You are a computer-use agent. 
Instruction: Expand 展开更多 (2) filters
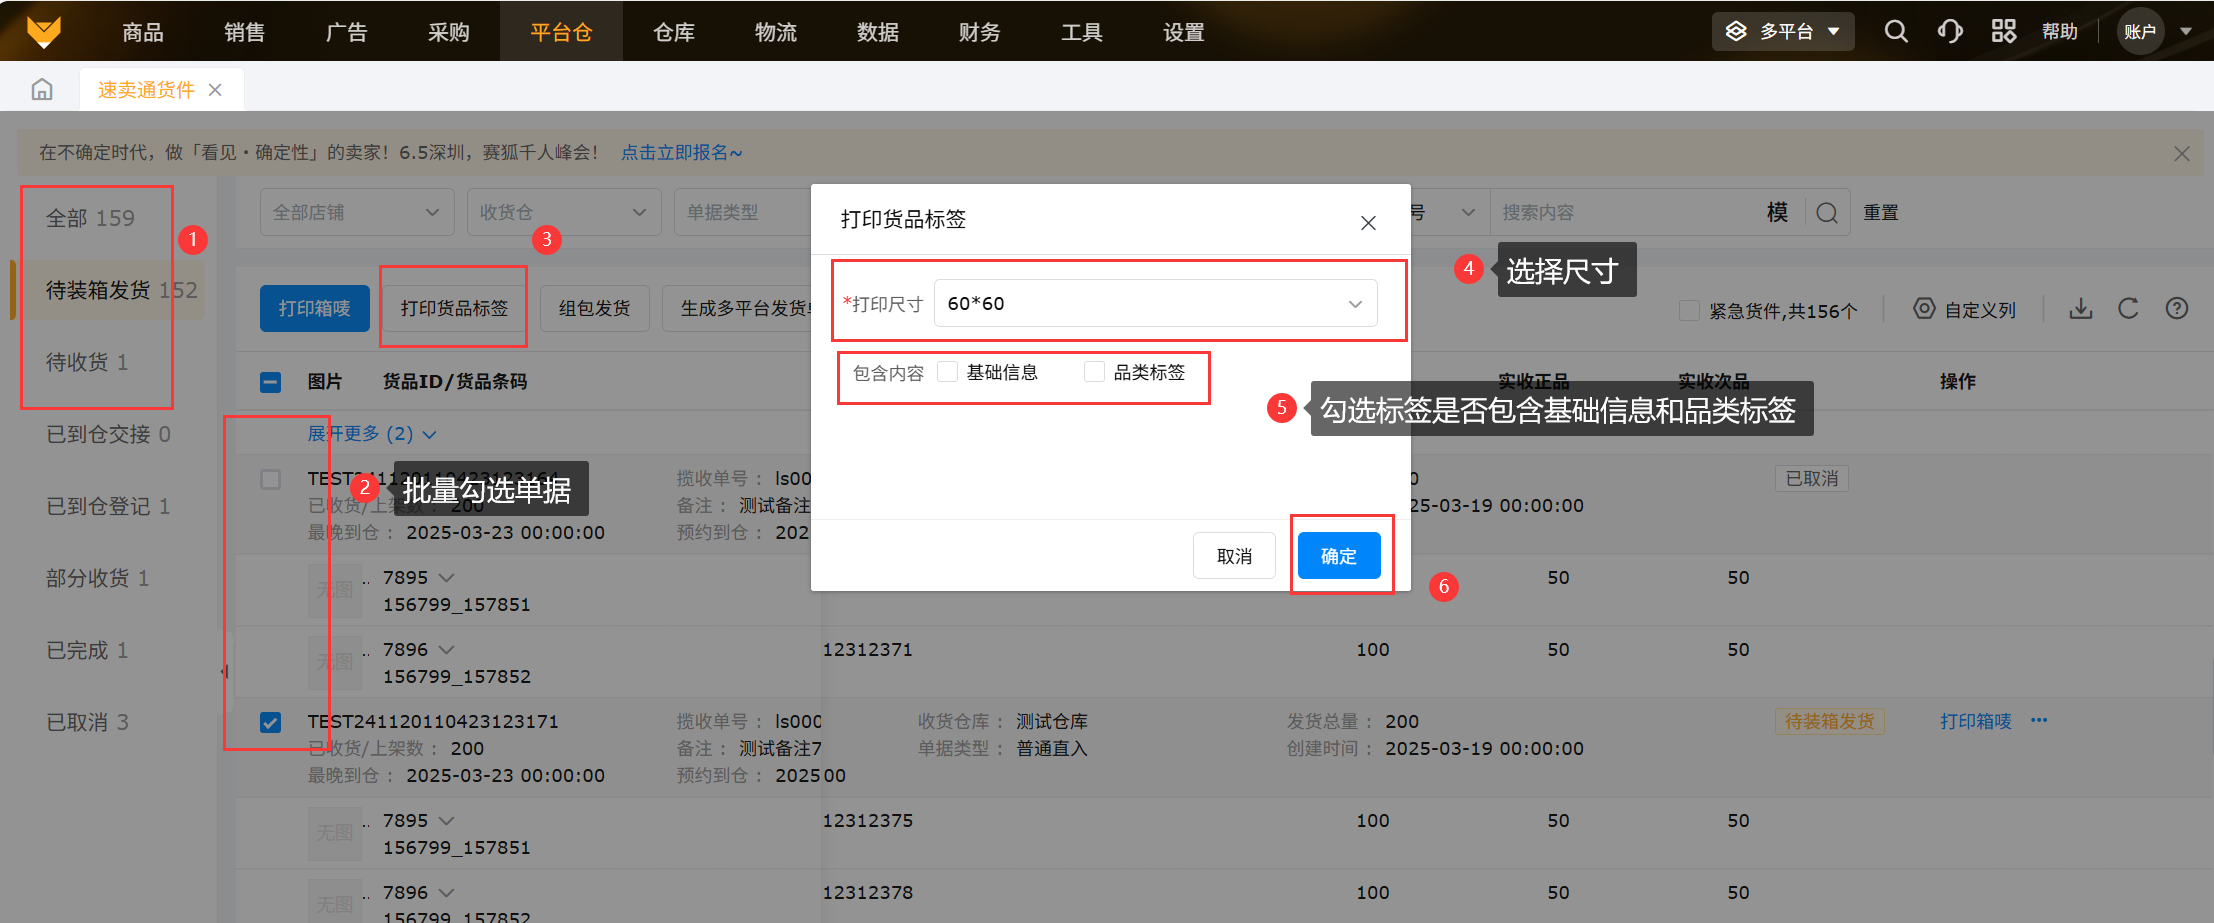click(371, 434)
